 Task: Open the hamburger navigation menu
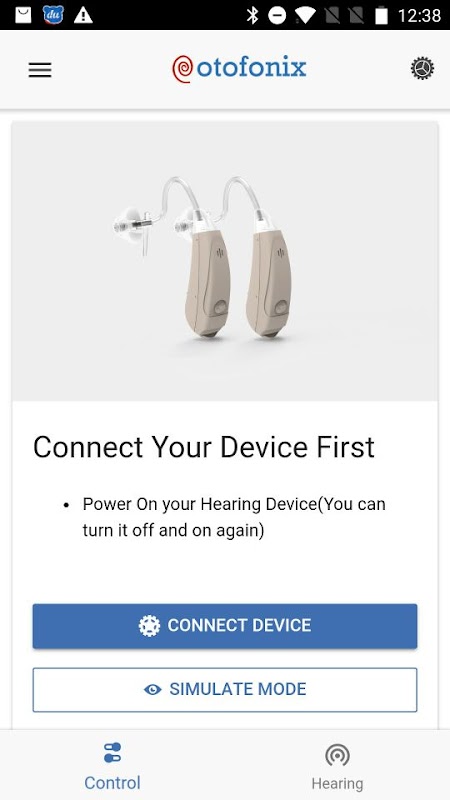[40, 70]
